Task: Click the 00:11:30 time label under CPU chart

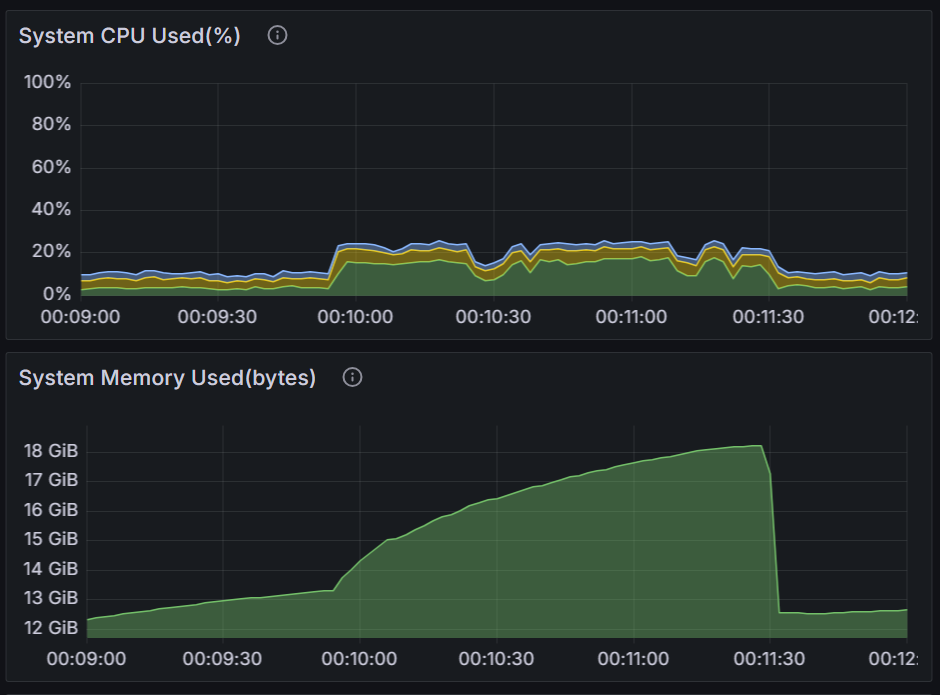Action: pyautogui.click(x=768, y=317)
